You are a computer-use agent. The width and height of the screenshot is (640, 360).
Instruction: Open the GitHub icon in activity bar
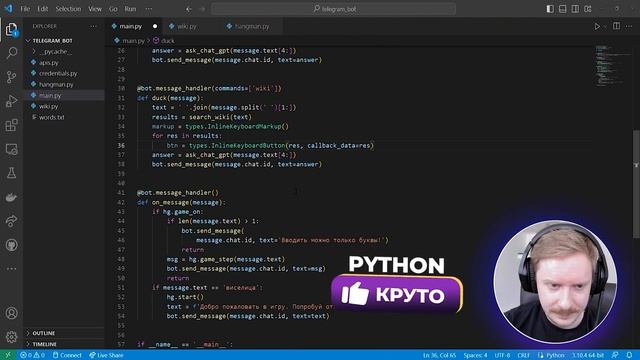click(x=11, y=245)
